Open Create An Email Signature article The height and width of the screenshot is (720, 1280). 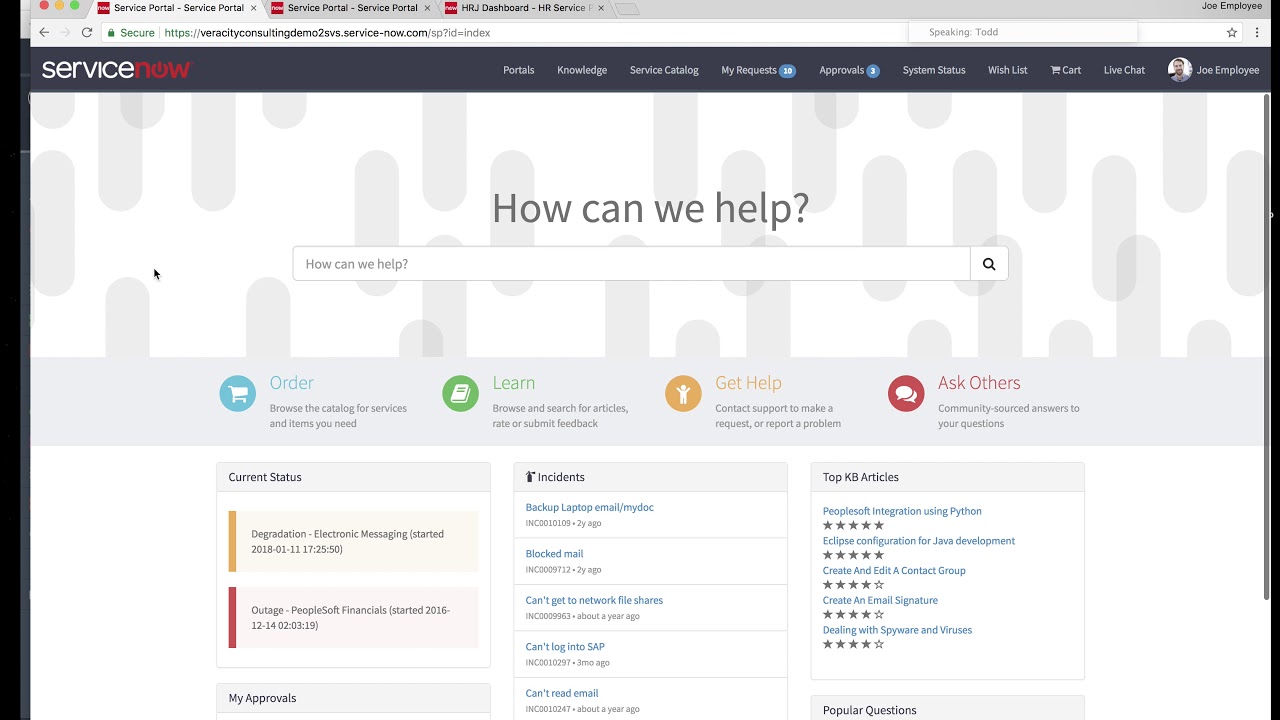point(880,600)
